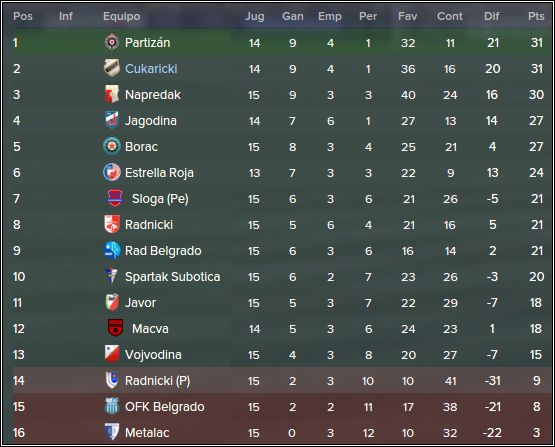Sort table by Pts column header
The image size is (555, 447).
[x=536, y=16]
